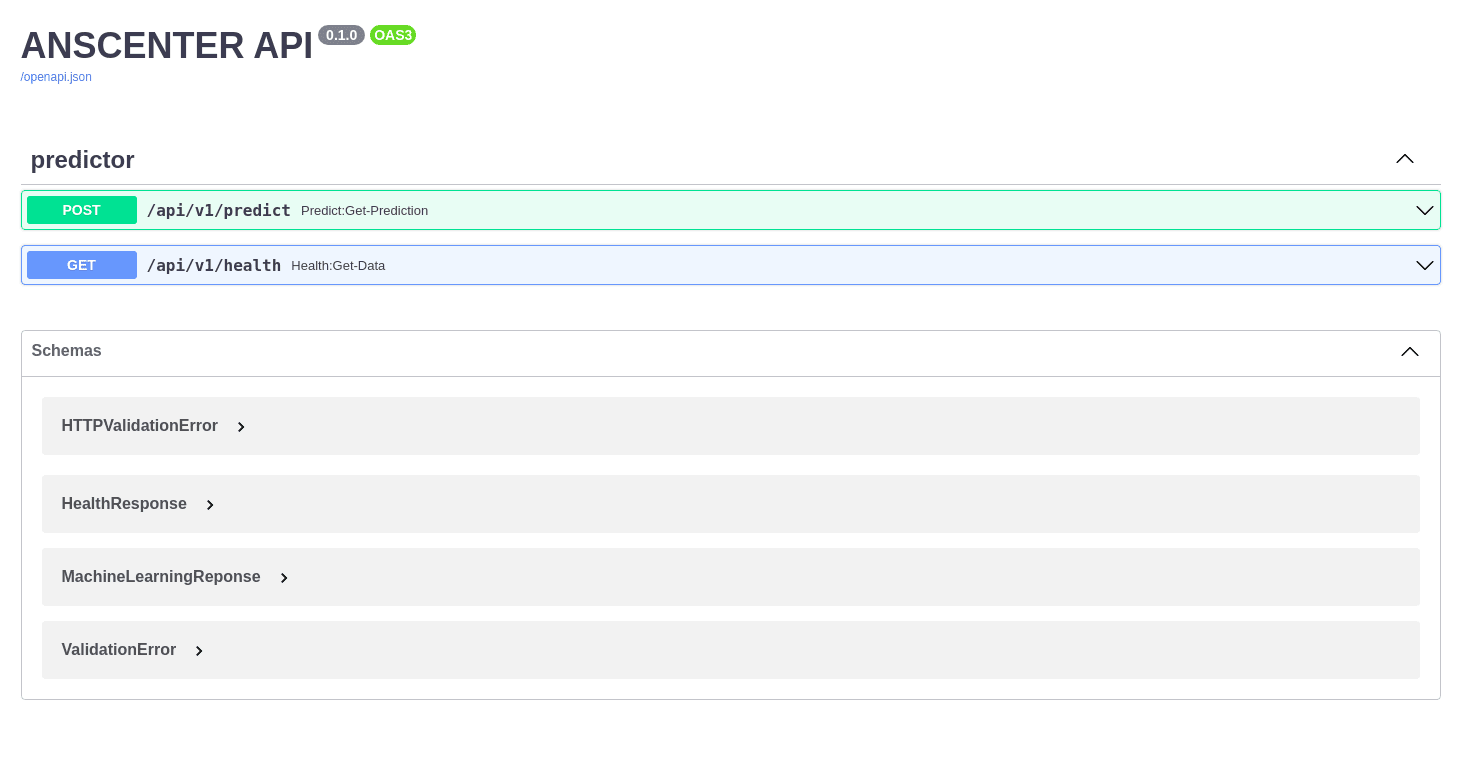
Task: Click the ANSCENTER API title
Action: tap(166, 45)
